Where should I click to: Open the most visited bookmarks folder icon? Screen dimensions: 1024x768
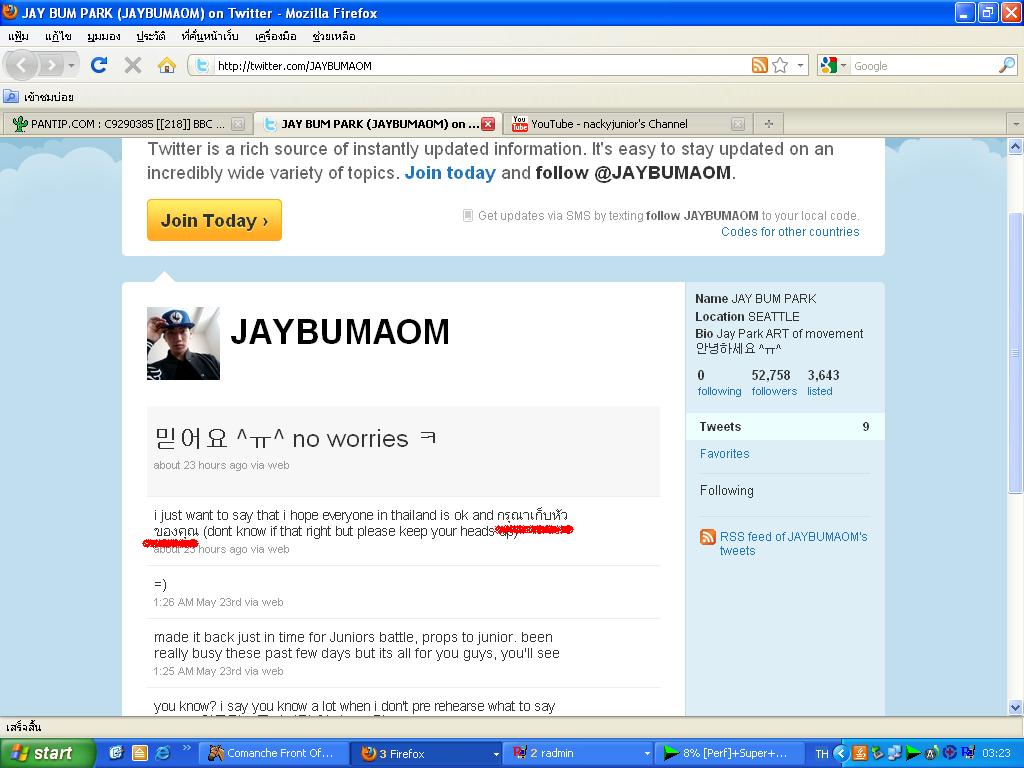tap(11, 97)
